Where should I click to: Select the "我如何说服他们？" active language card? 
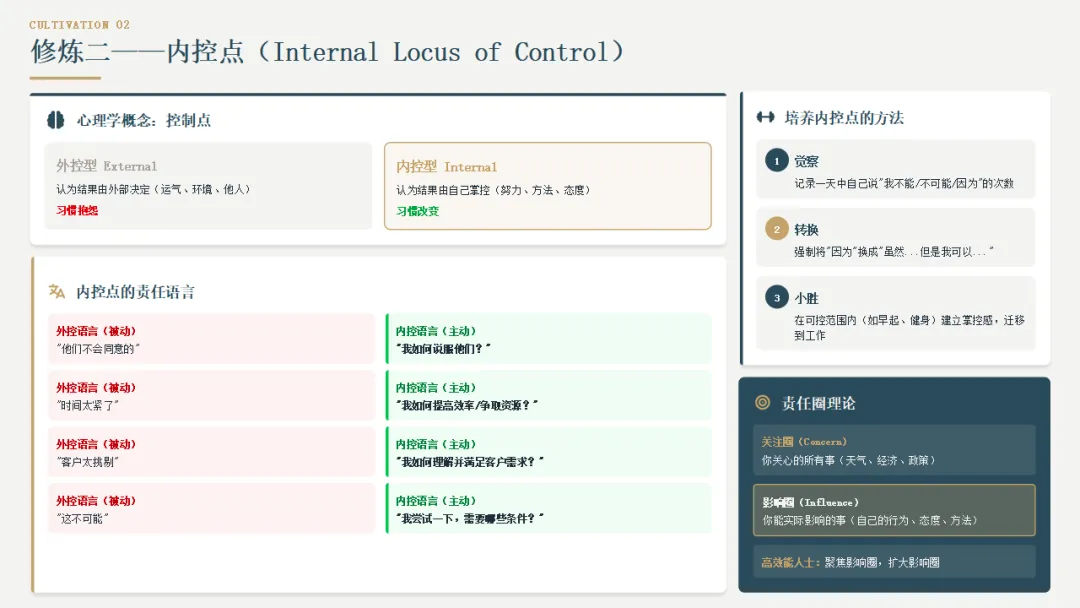tap(548, 339)
